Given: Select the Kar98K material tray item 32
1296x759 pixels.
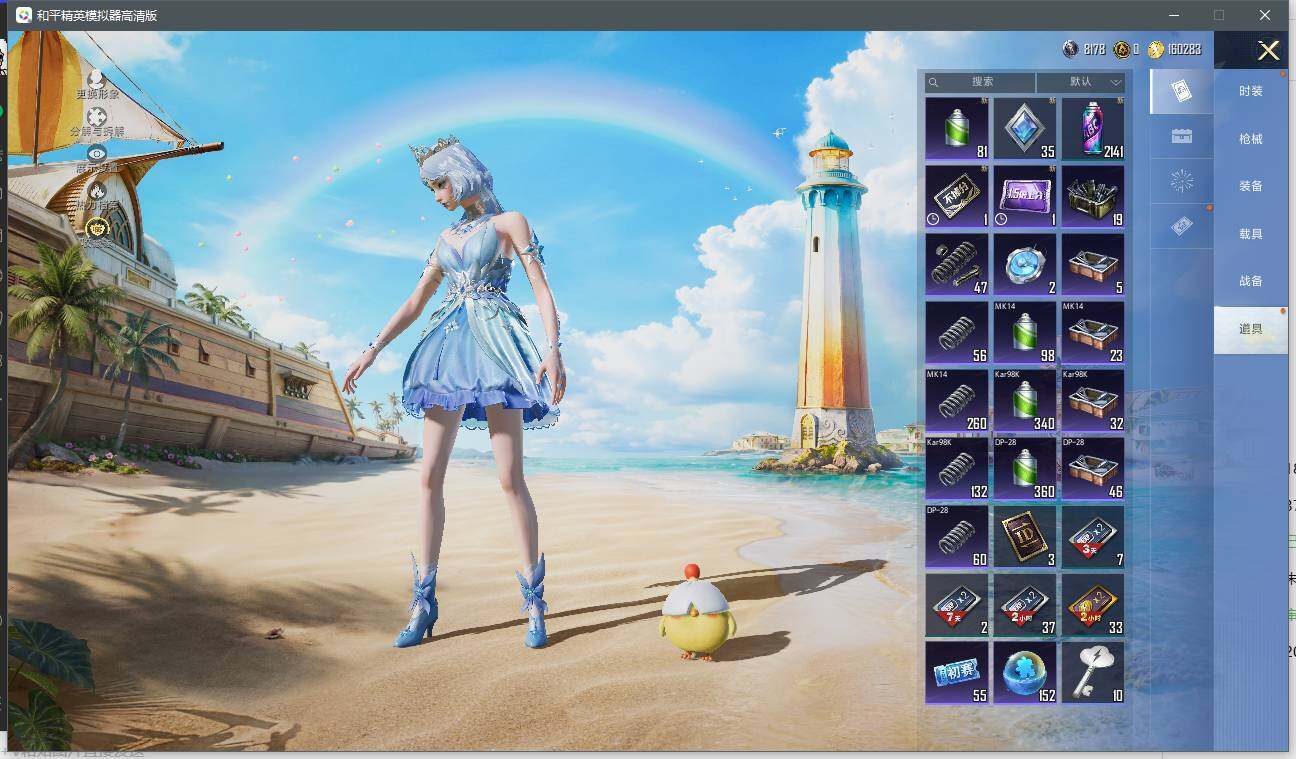Looking at the screenshot, I should [1093, 401].
